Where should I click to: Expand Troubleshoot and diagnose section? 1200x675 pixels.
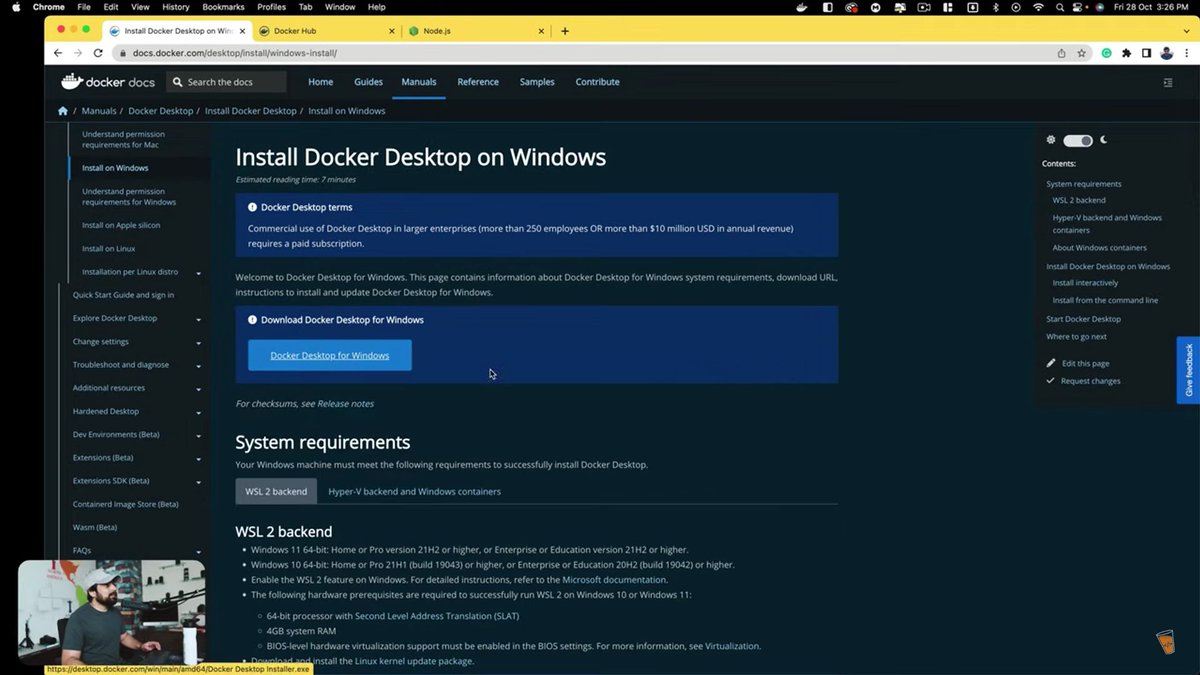(x=199, y=365)
